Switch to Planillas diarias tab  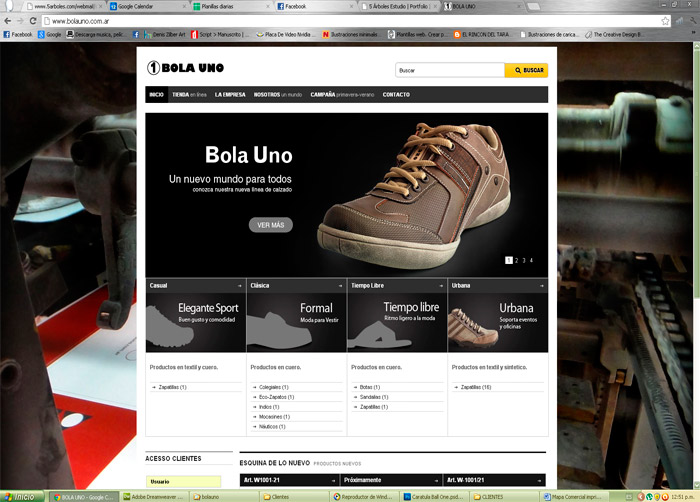click(x=229, y=7)
